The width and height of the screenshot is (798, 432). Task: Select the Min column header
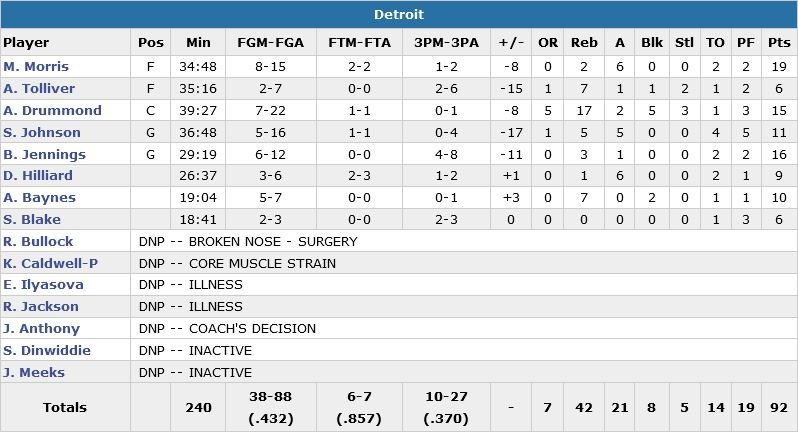click(x=198, y=43)
